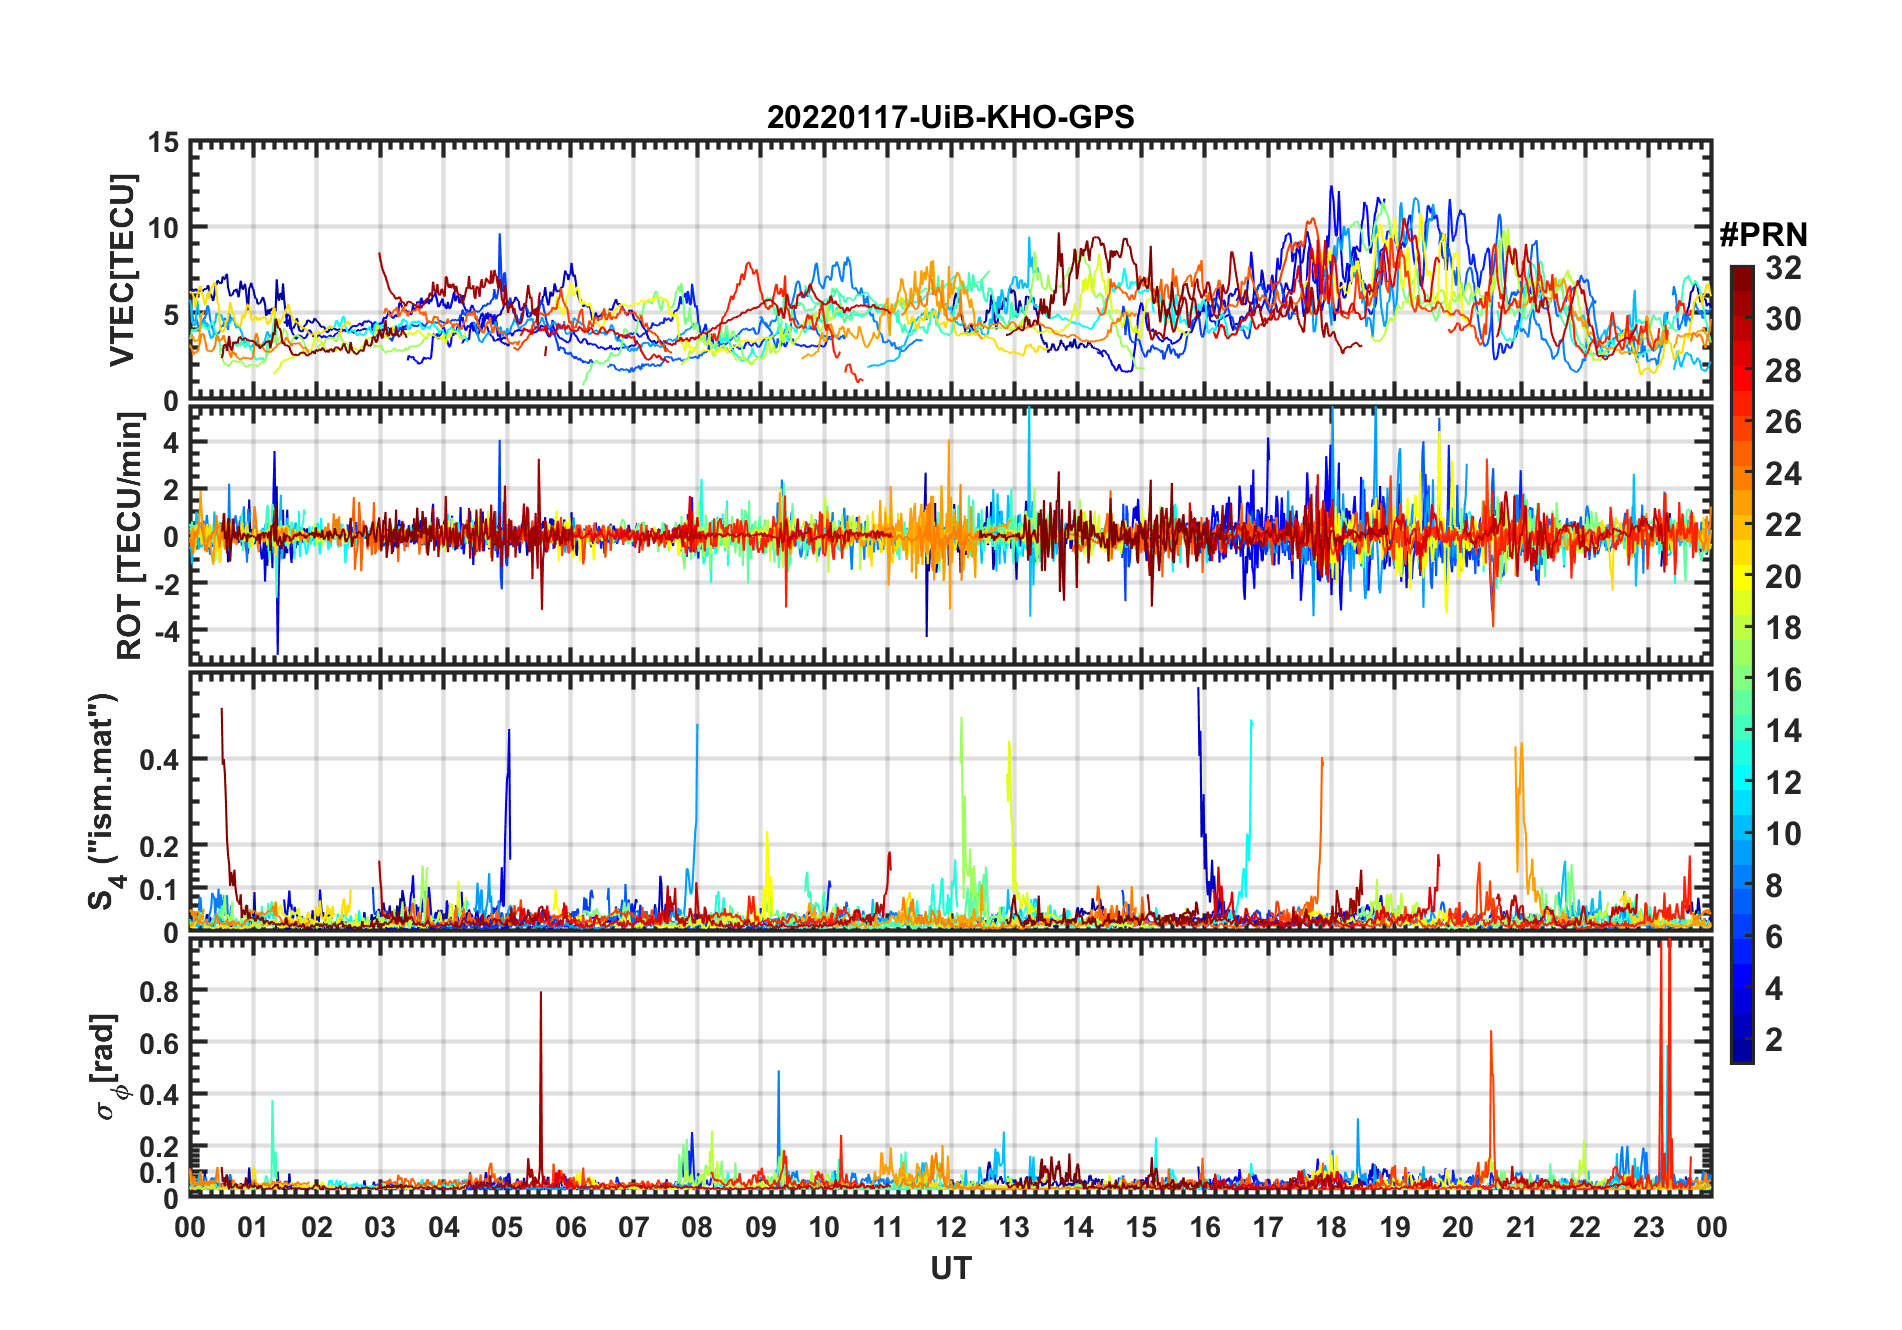This screenshot has height=1330, width=1902.
Task: Select the VTEC axis tick label "10"
Action: [x=163, y=228]
